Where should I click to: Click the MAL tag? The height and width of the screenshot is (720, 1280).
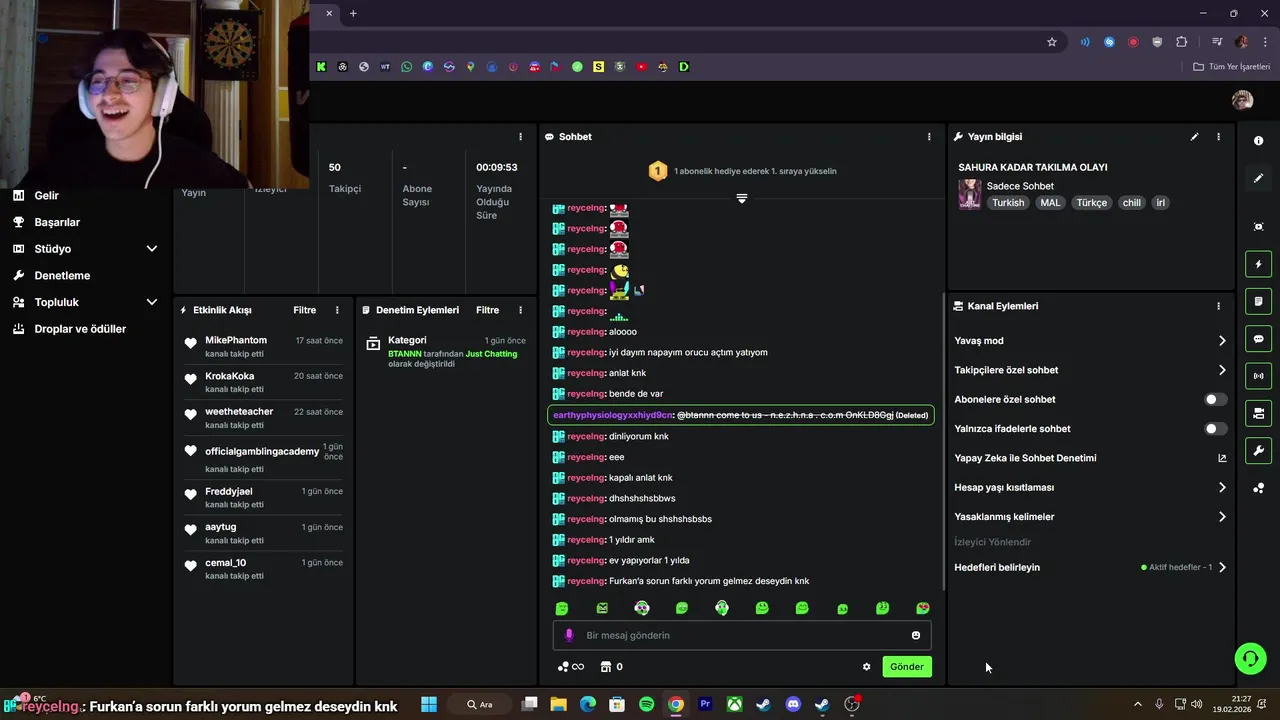coord(1050,203)
